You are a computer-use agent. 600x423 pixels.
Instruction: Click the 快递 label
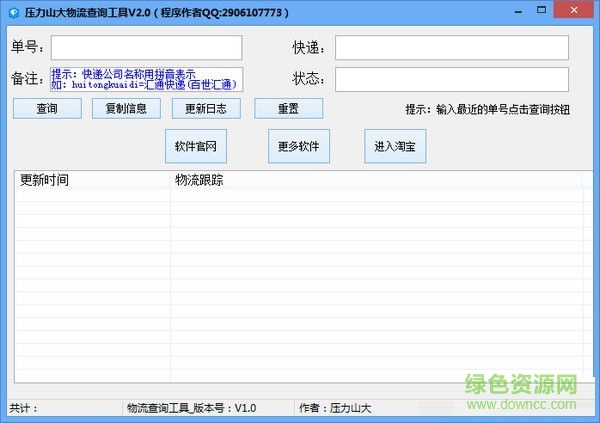(308, 48)
